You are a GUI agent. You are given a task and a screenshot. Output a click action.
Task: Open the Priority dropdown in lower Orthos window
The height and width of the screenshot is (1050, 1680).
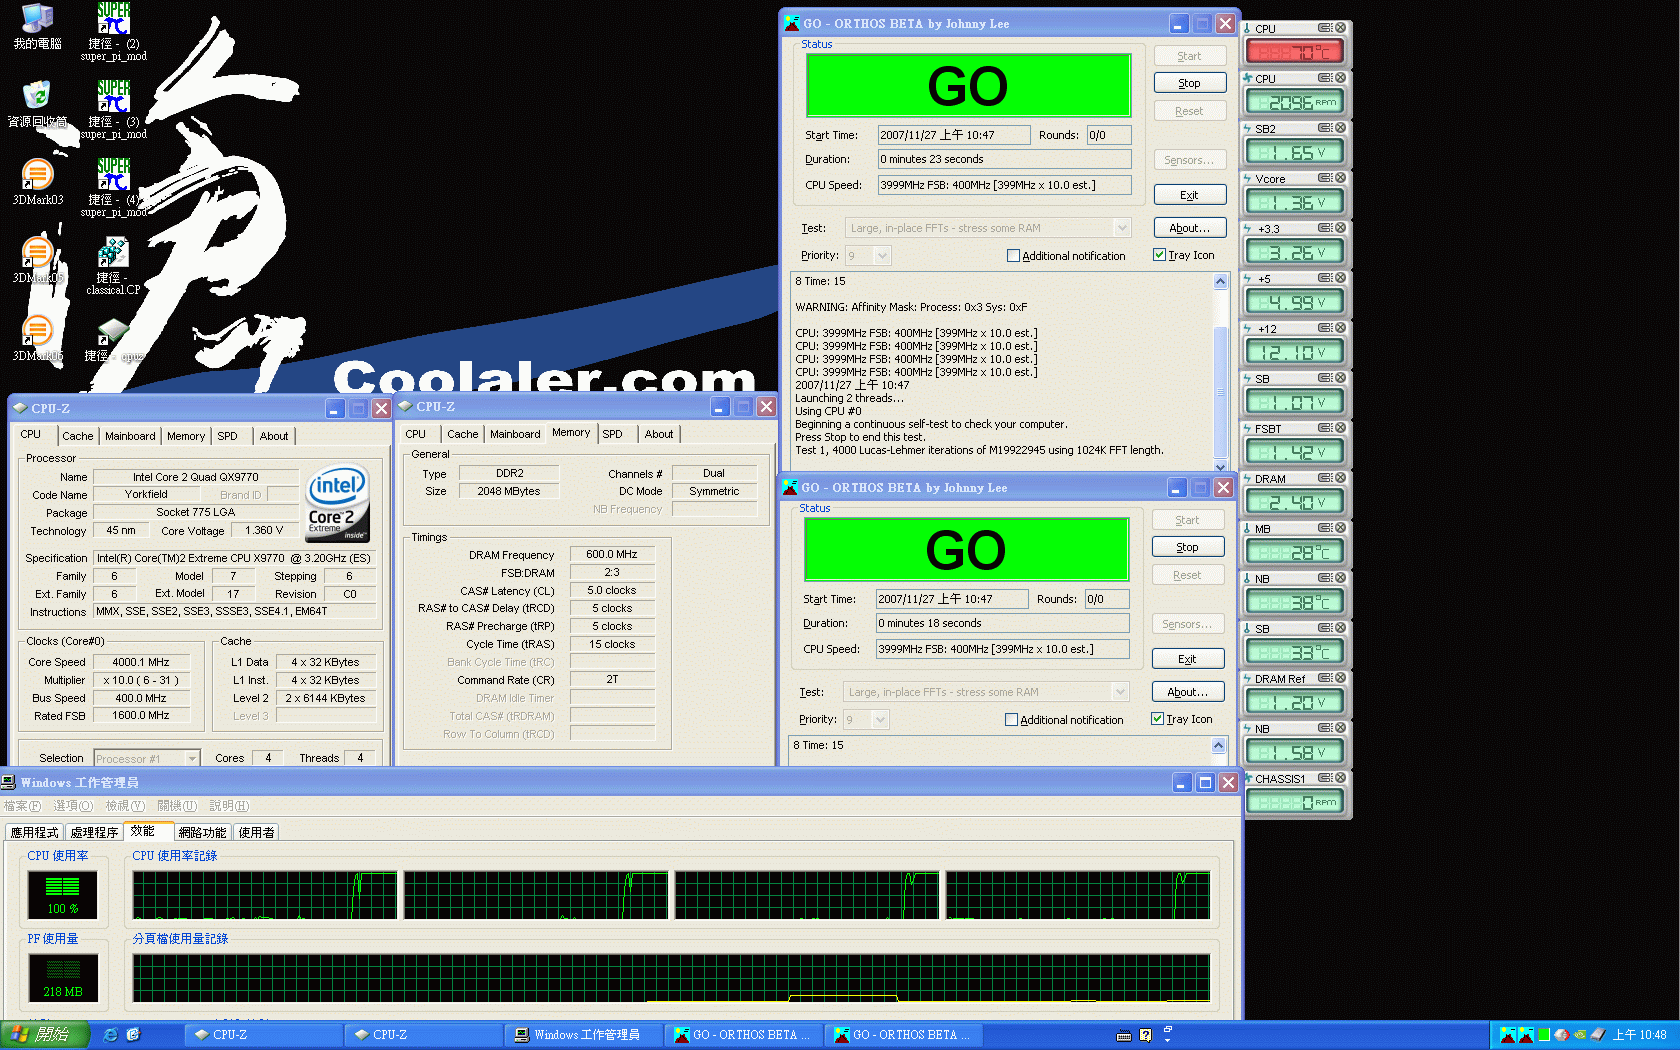[880, 720]
